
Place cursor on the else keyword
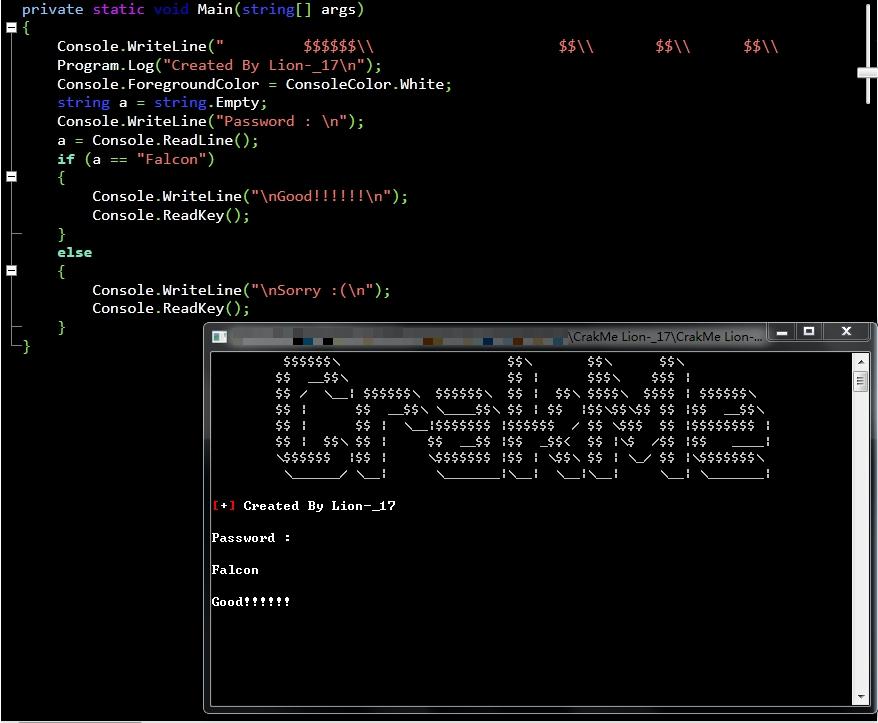coord(74,253)
